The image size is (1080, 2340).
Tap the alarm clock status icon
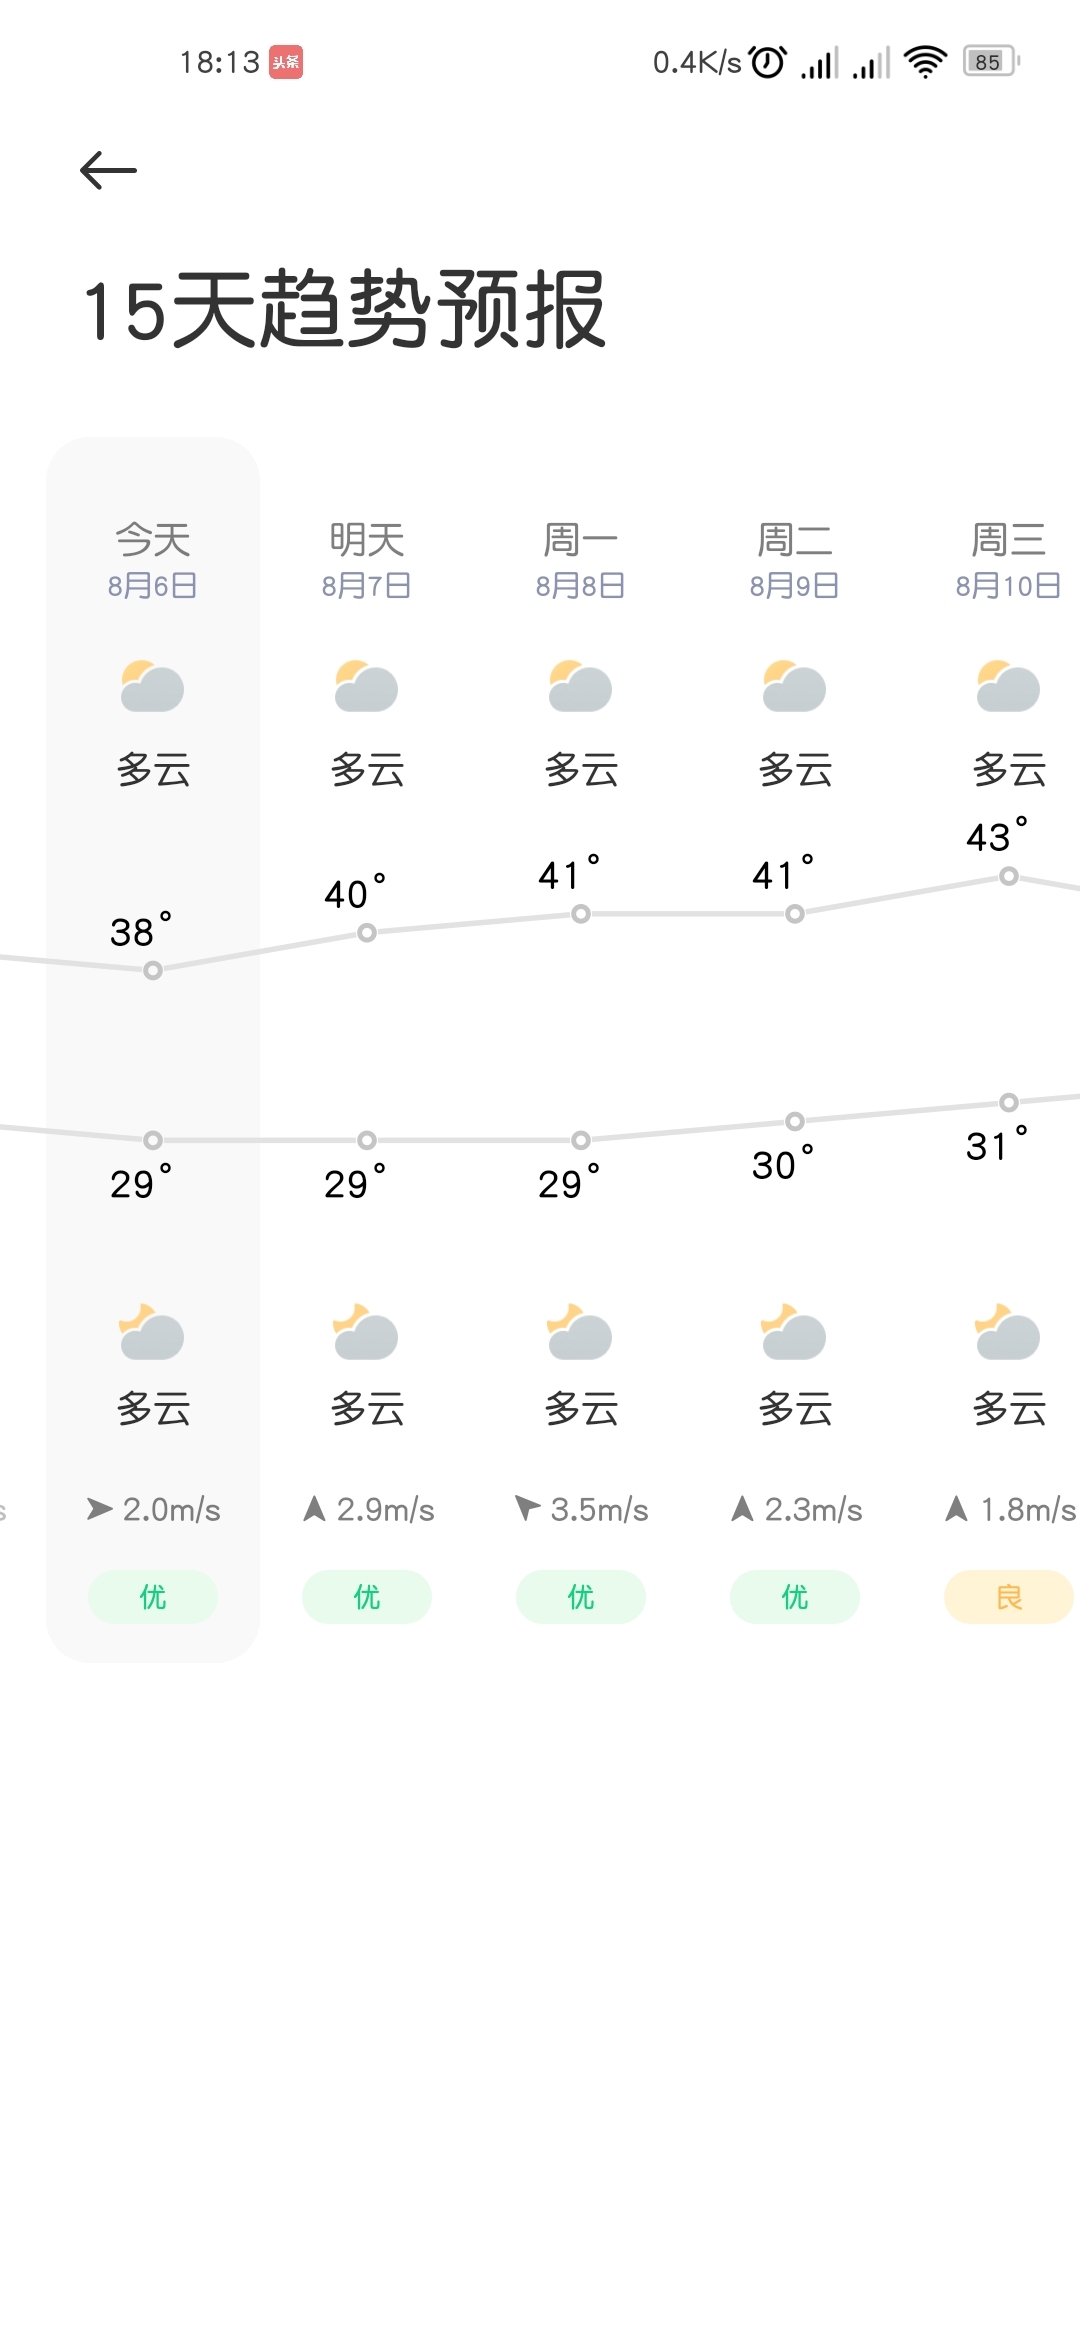point(768,62)
